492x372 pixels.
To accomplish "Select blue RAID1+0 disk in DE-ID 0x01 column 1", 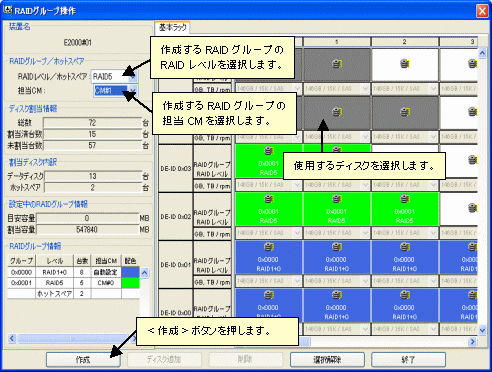I will click(x=337, y=257).
